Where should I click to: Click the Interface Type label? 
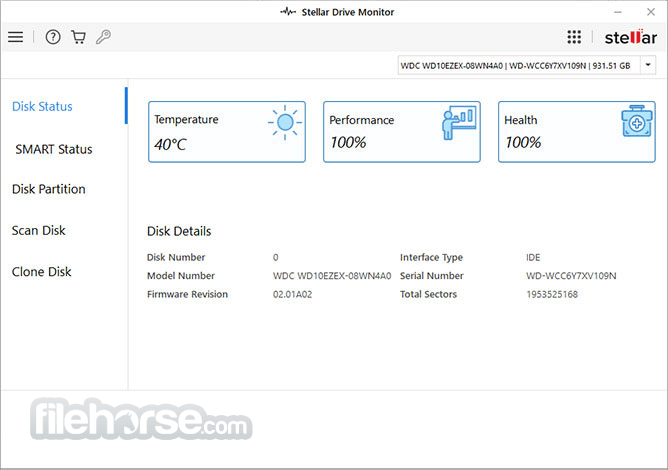click(431, 257)
